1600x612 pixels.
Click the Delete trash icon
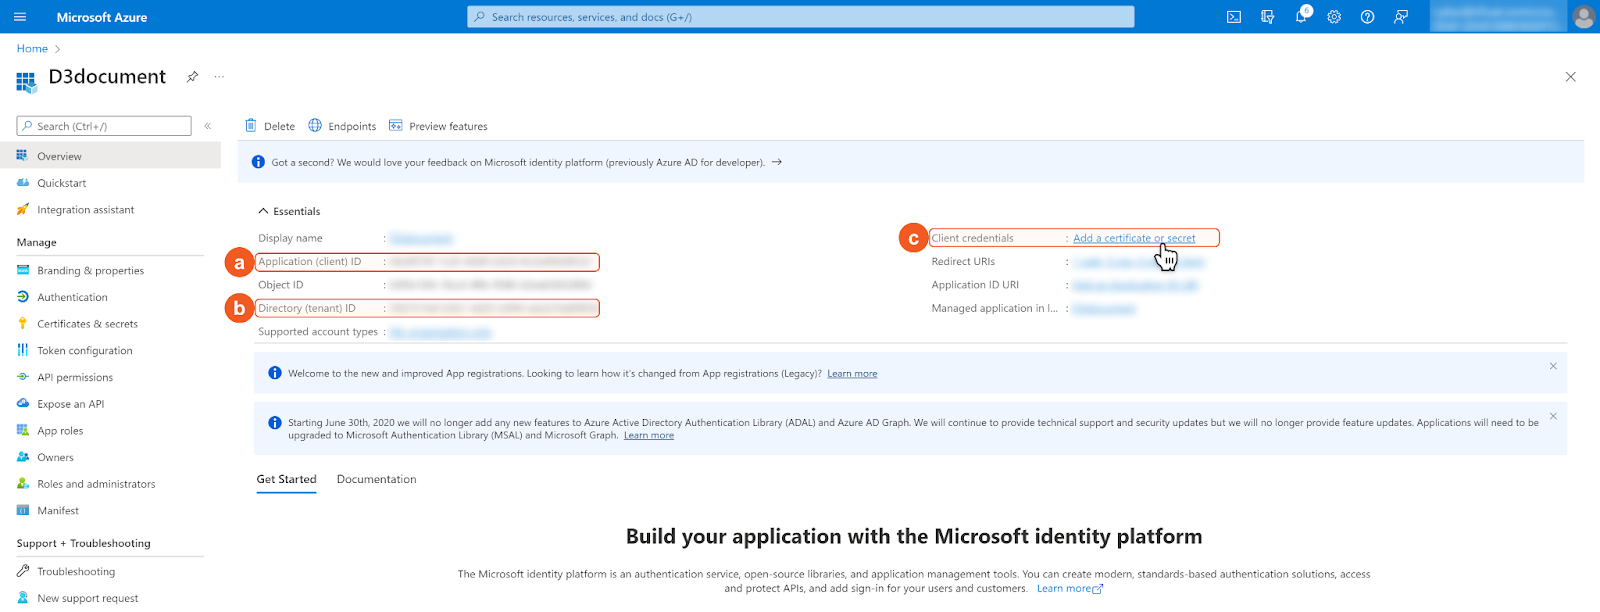(251, 126)
